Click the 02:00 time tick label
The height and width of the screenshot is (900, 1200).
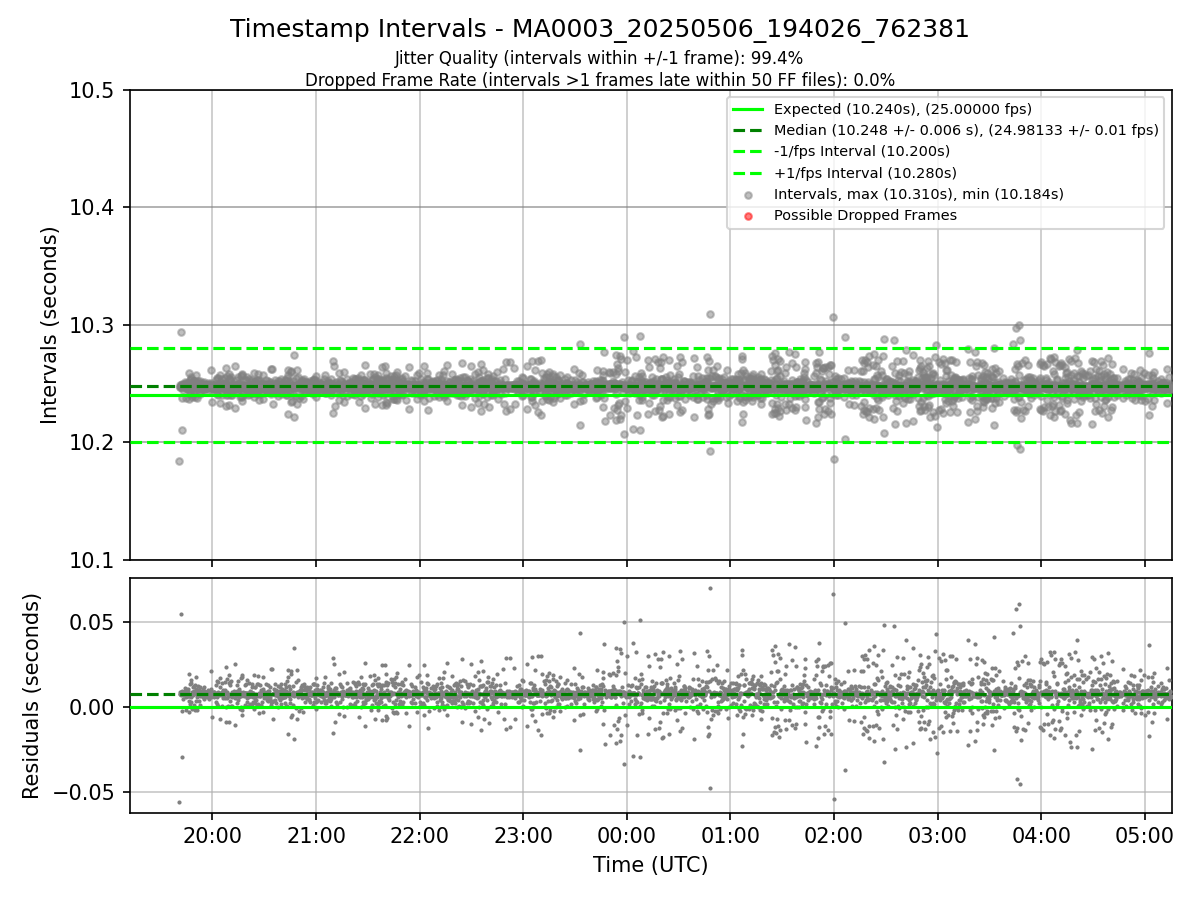(x=834, y=834)
